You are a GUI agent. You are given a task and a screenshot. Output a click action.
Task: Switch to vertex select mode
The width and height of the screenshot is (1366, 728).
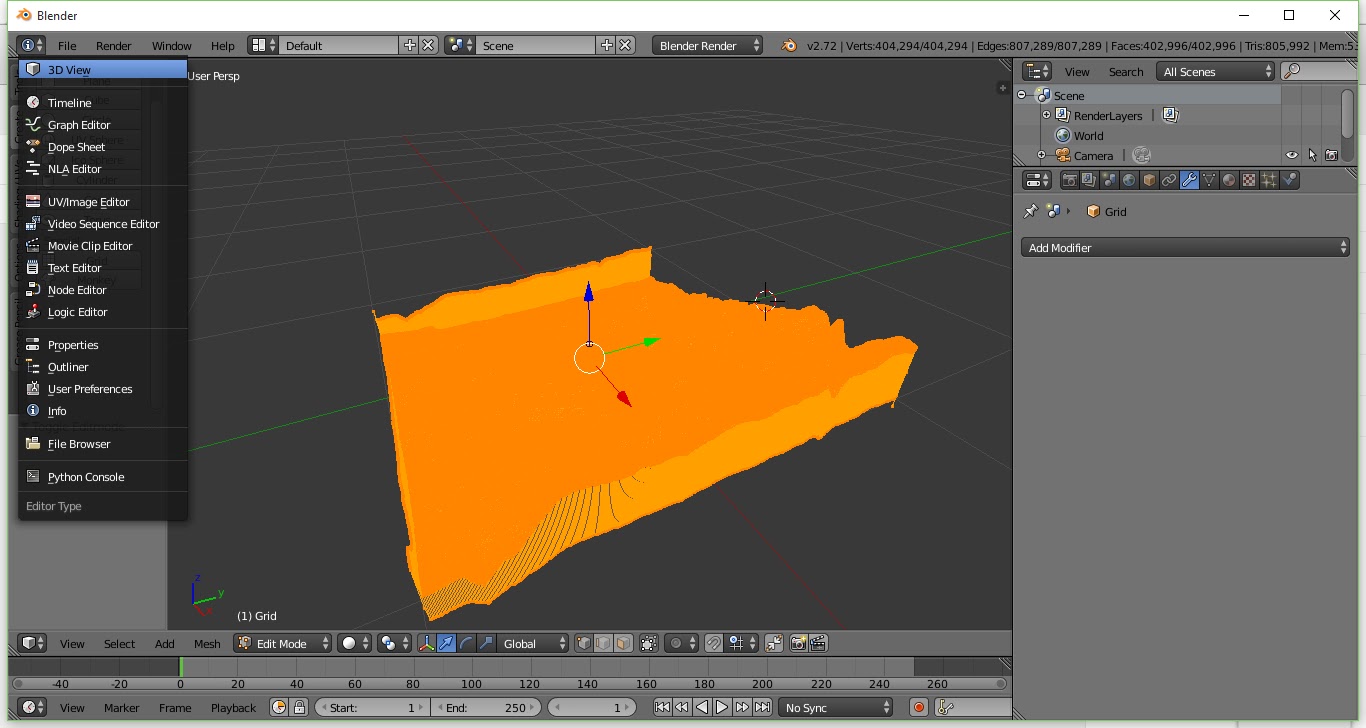[x=585, y=643]
